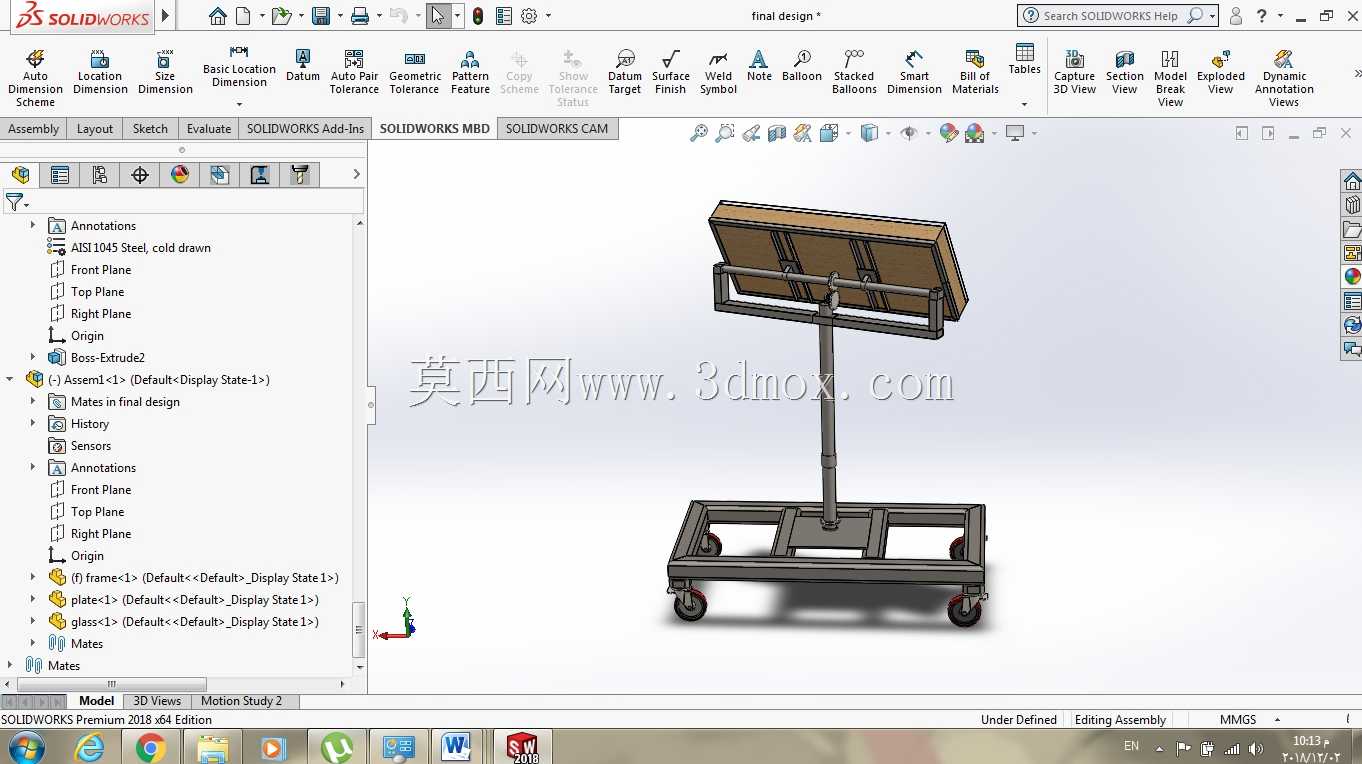
Task: Activate the Smart Dimension tool
Action: (x=914, y=72)
